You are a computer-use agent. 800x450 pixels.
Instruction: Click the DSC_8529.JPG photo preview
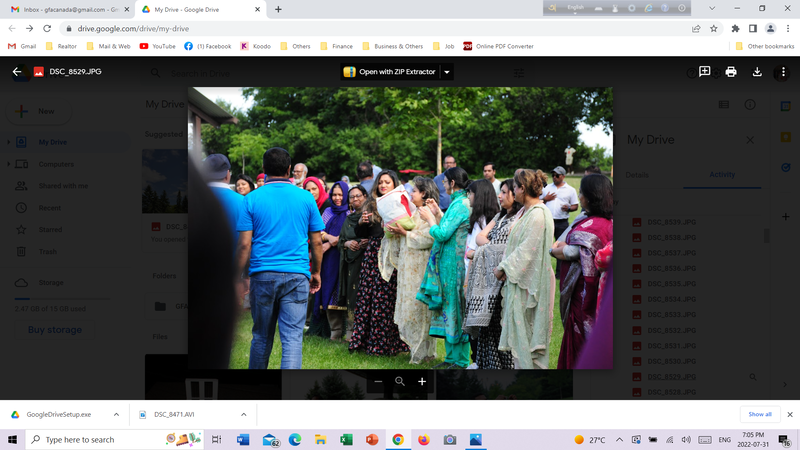click(x=401, y=228)
